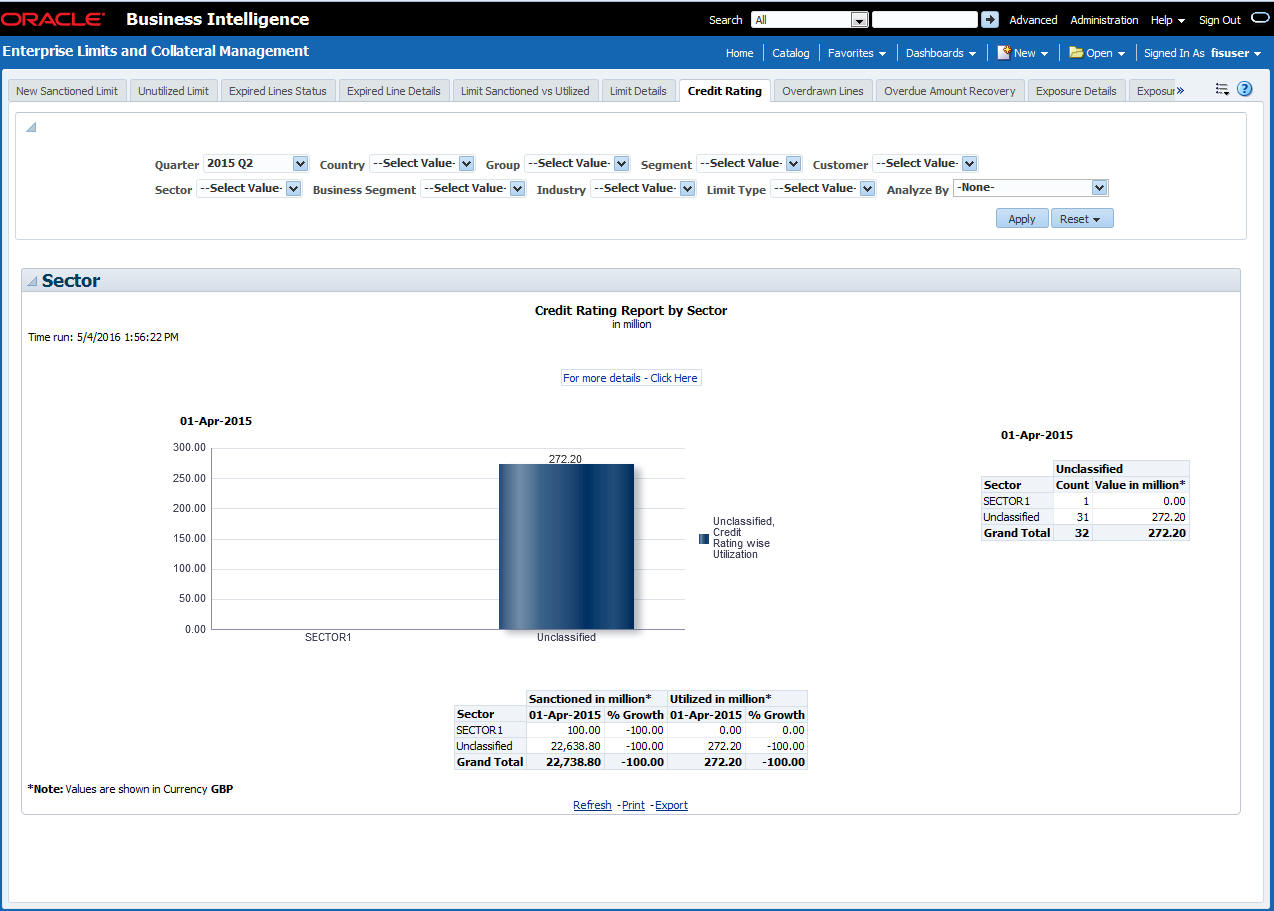Click SECTOR1 axis label in chart
This screenshot has width=1274, height=911.
(x=328, y=637)
